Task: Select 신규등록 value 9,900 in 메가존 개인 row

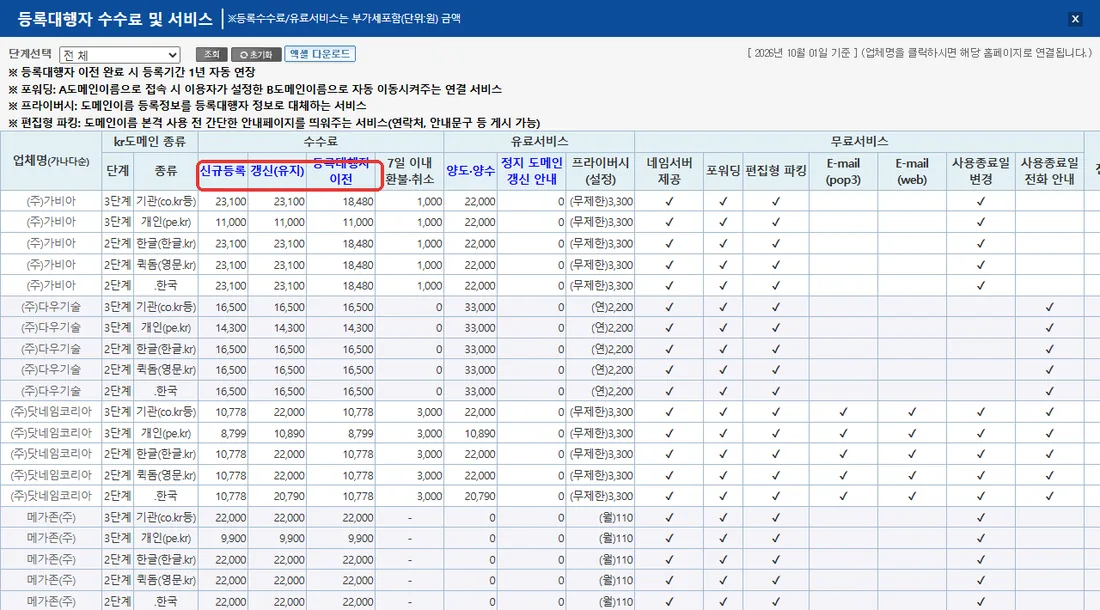Action: click(x=234, y=538)
